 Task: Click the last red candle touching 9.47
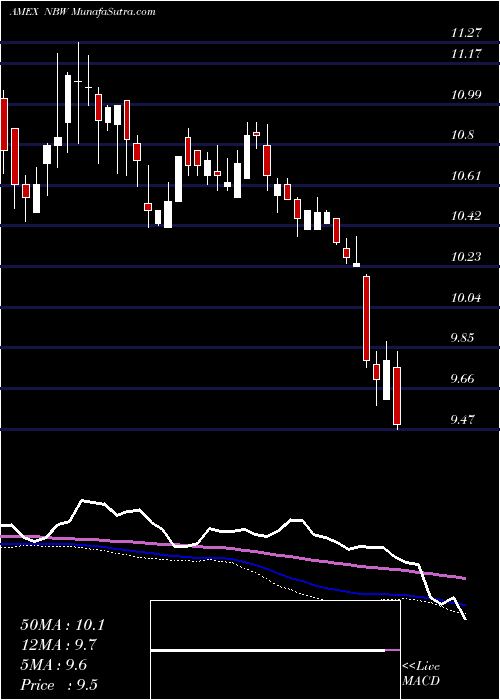coord(397,396)
